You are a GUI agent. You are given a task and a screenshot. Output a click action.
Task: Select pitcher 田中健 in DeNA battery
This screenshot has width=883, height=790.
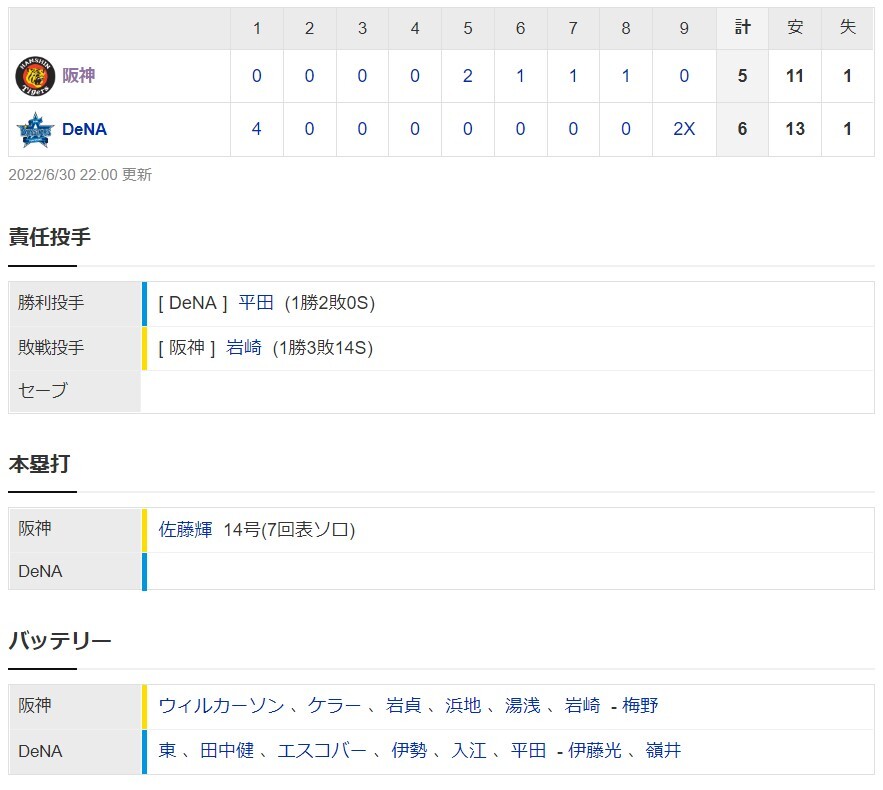click(x=227, y=750)
